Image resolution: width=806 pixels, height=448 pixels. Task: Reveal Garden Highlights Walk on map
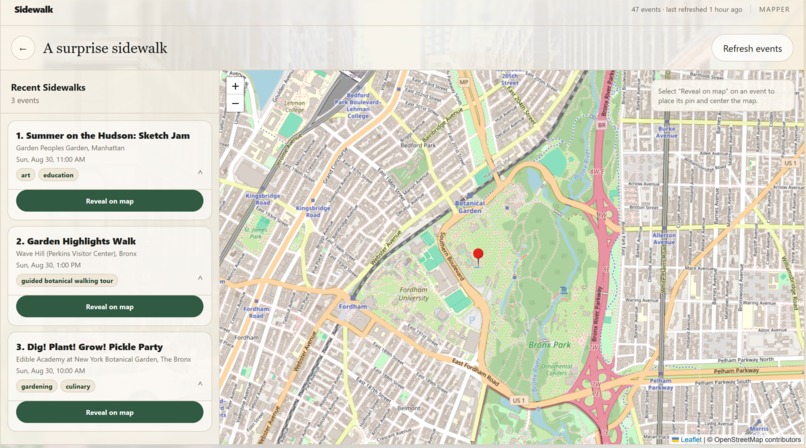click(109, 307)
